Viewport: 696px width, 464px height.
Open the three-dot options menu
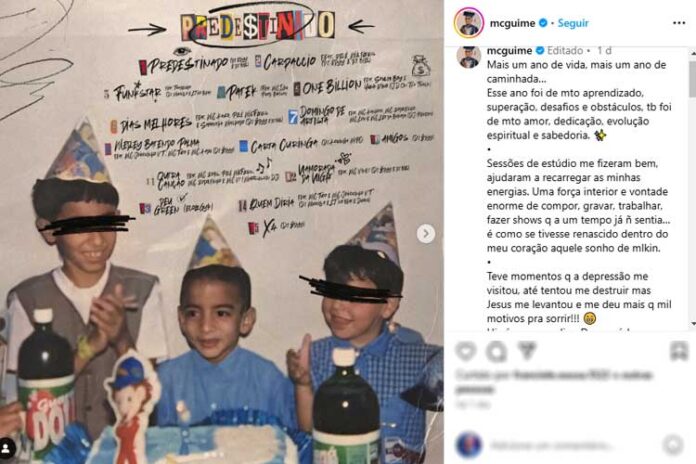tap(679, 23)
